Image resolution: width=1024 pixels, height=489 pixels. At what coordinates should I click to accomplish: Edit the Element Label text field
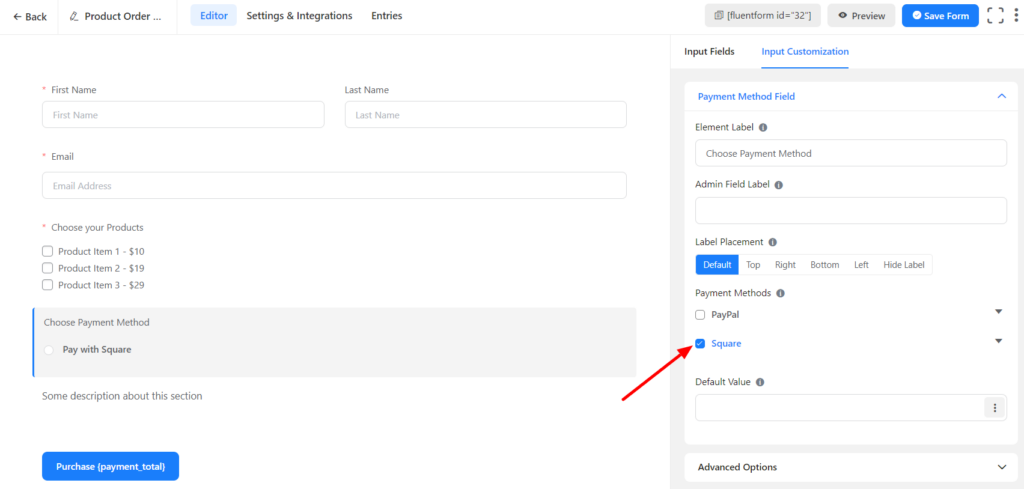coord(851,153)
